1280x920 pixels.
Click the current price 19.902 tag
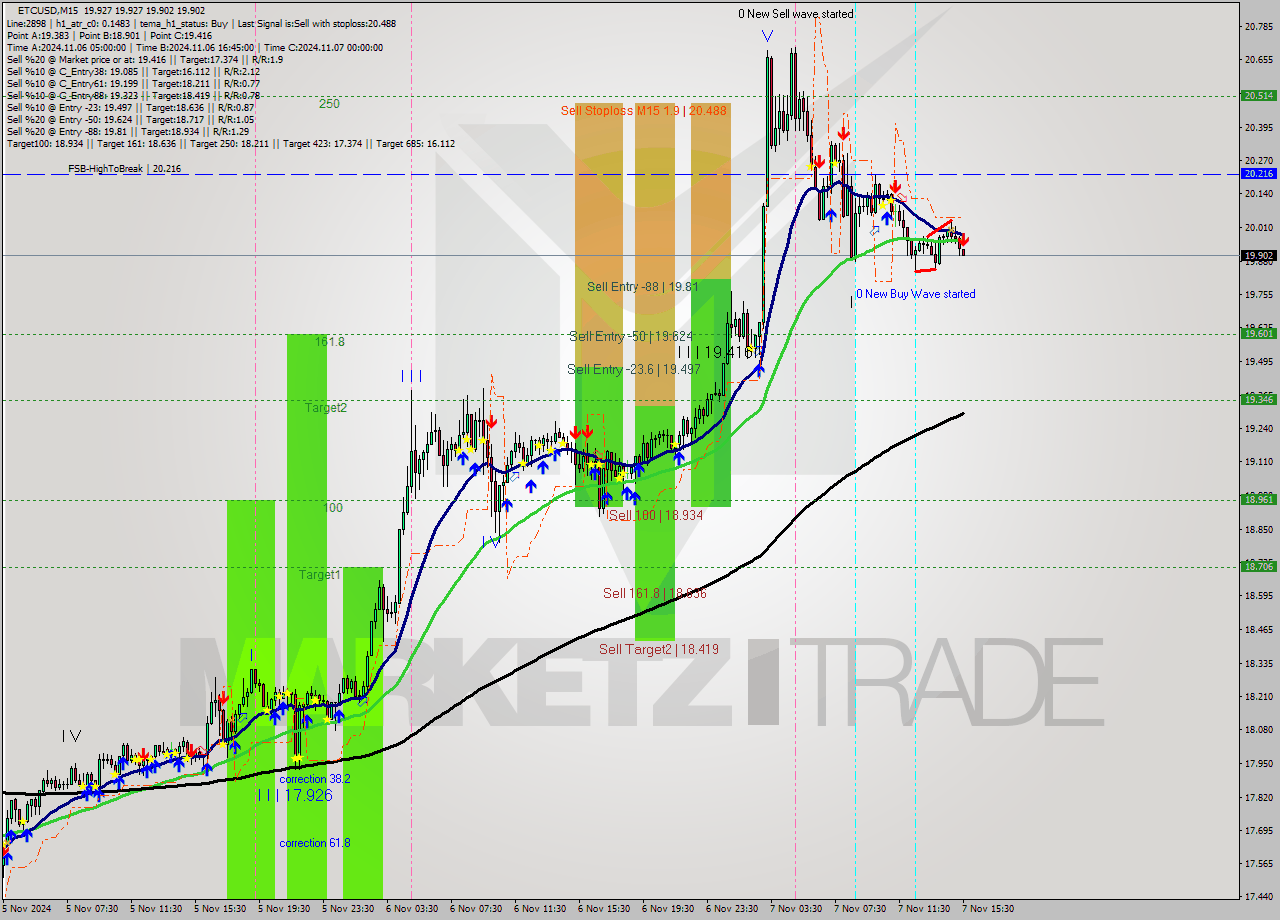[1258, 255]
